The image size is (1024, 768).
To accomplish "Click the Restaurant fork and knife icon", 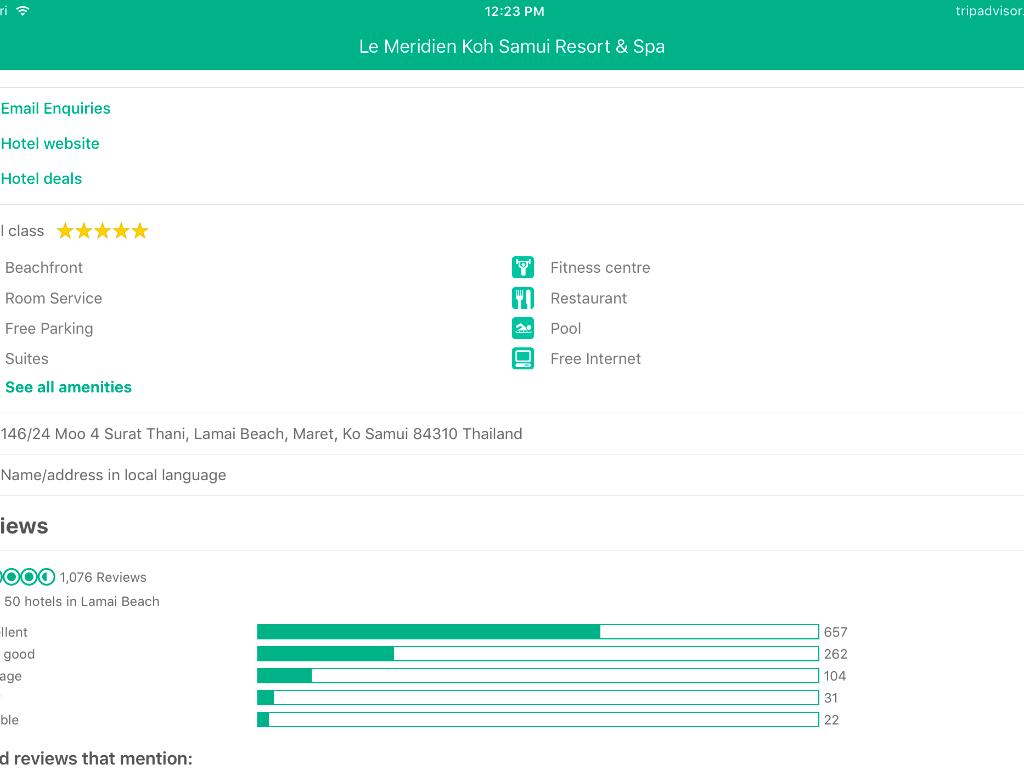I will point(523,298).
